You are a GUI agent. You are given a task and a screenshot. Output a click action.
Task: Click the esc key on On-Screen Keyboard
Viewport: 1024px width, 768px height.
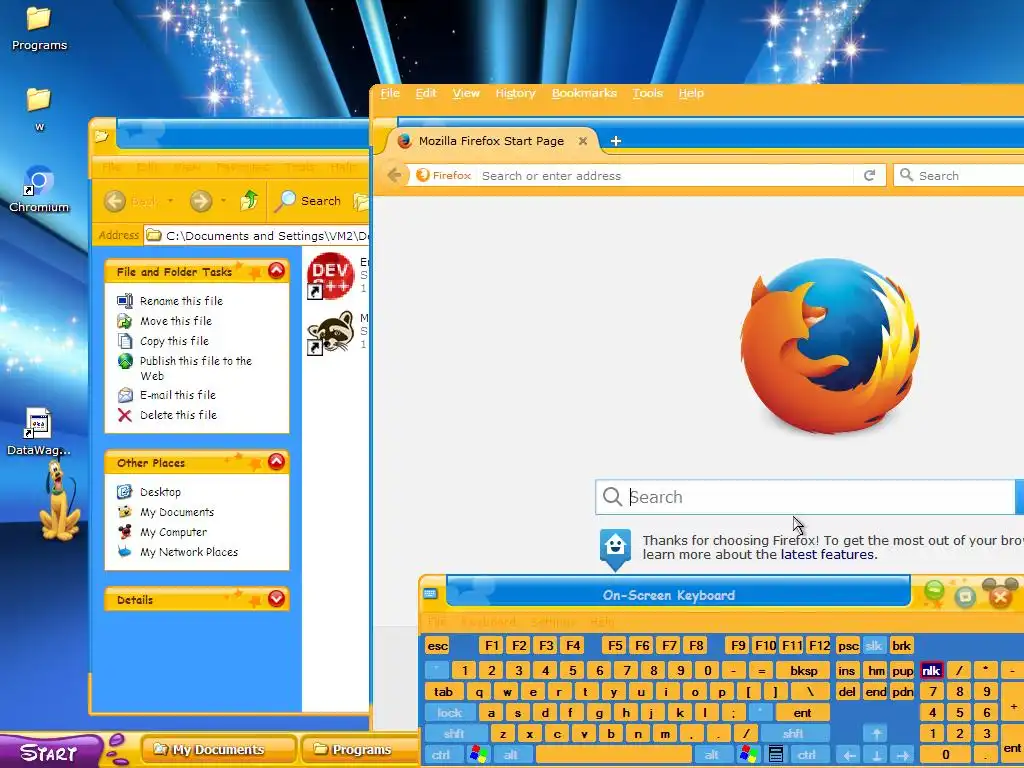(438, 646)
